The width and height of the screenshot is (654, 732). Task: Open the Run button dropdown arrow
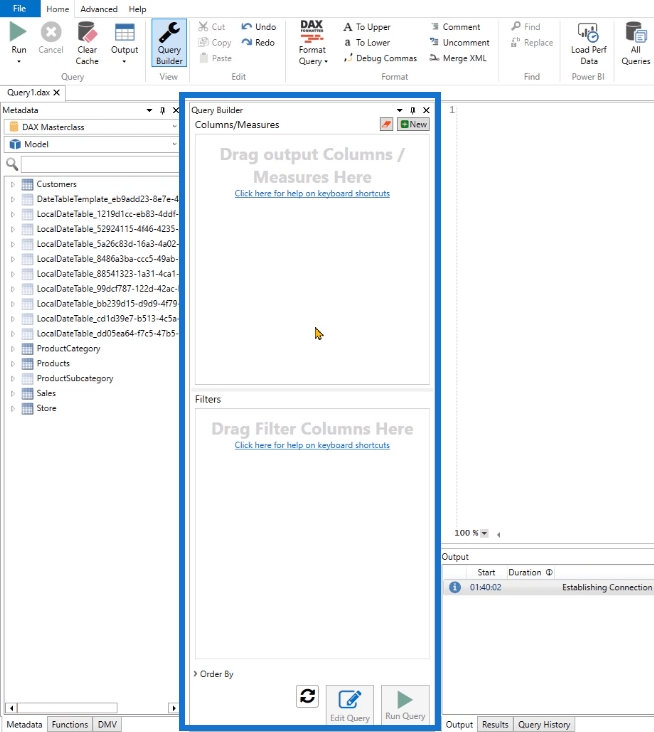click(x=19, y=62)
